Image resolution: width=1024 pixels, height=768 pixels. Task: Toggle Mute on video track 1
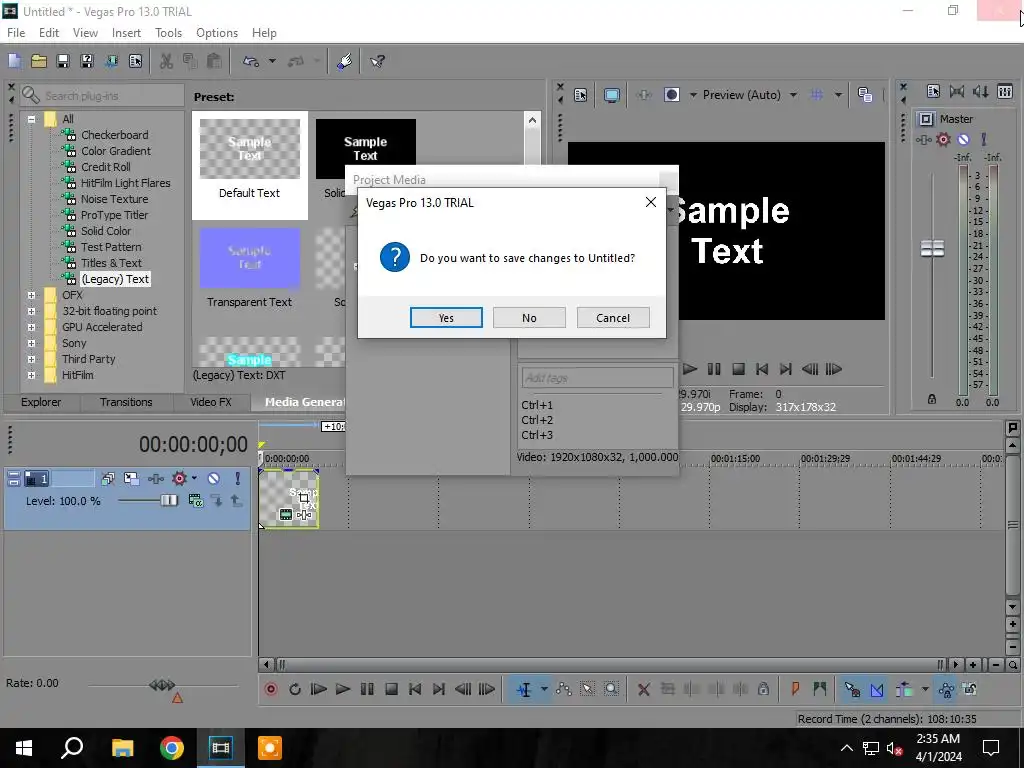point(214,479)
